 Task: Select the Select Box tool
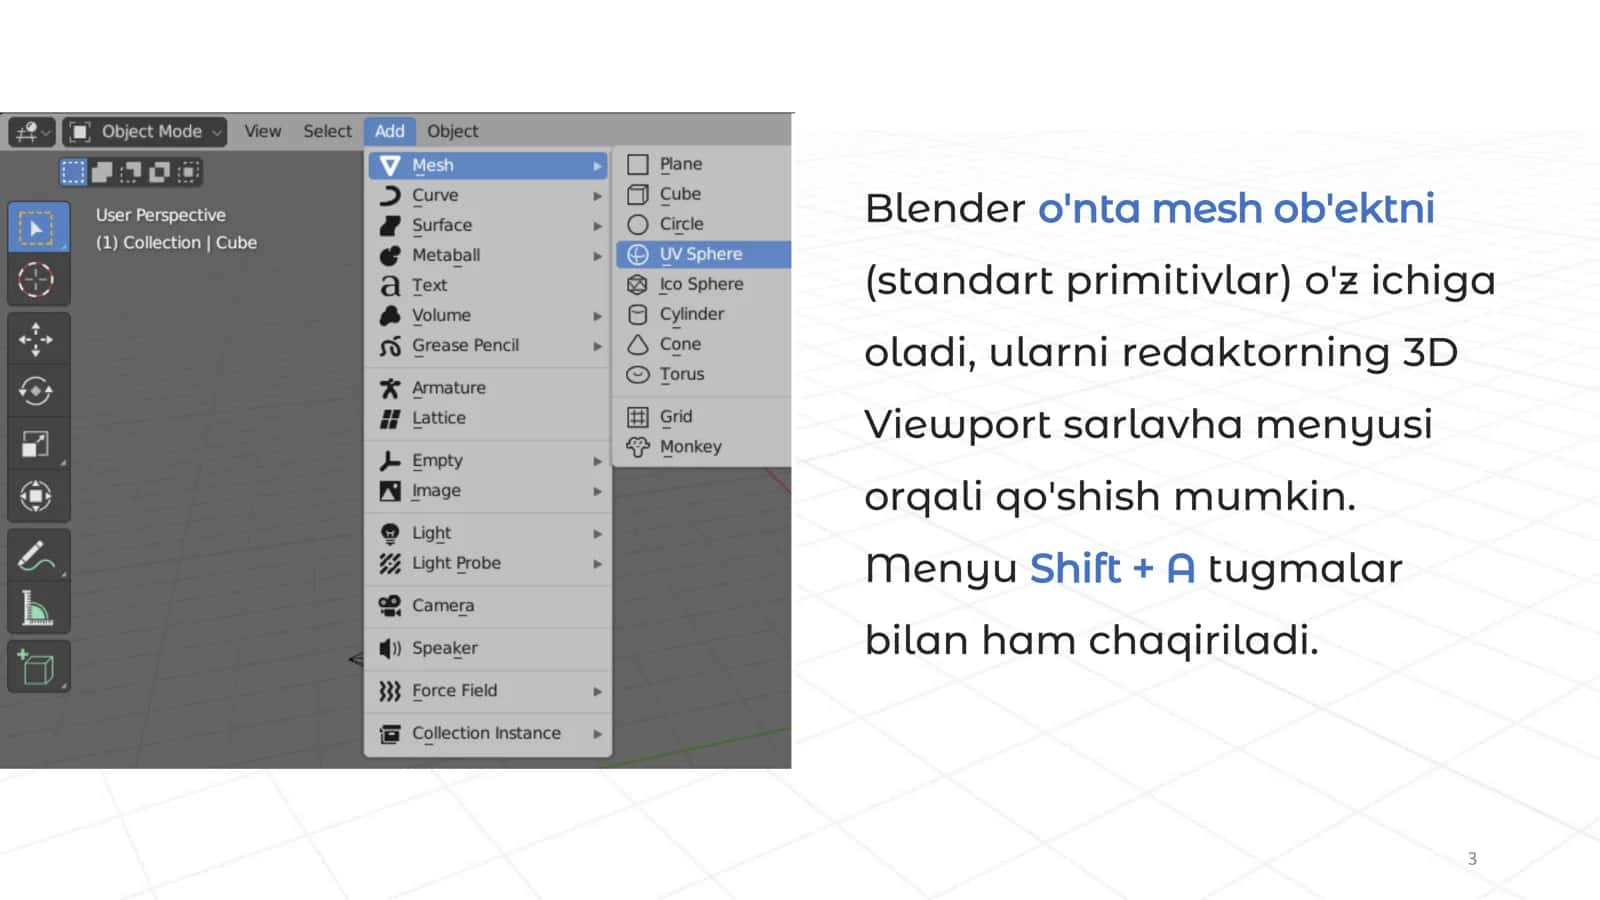[x=38, y=227]
